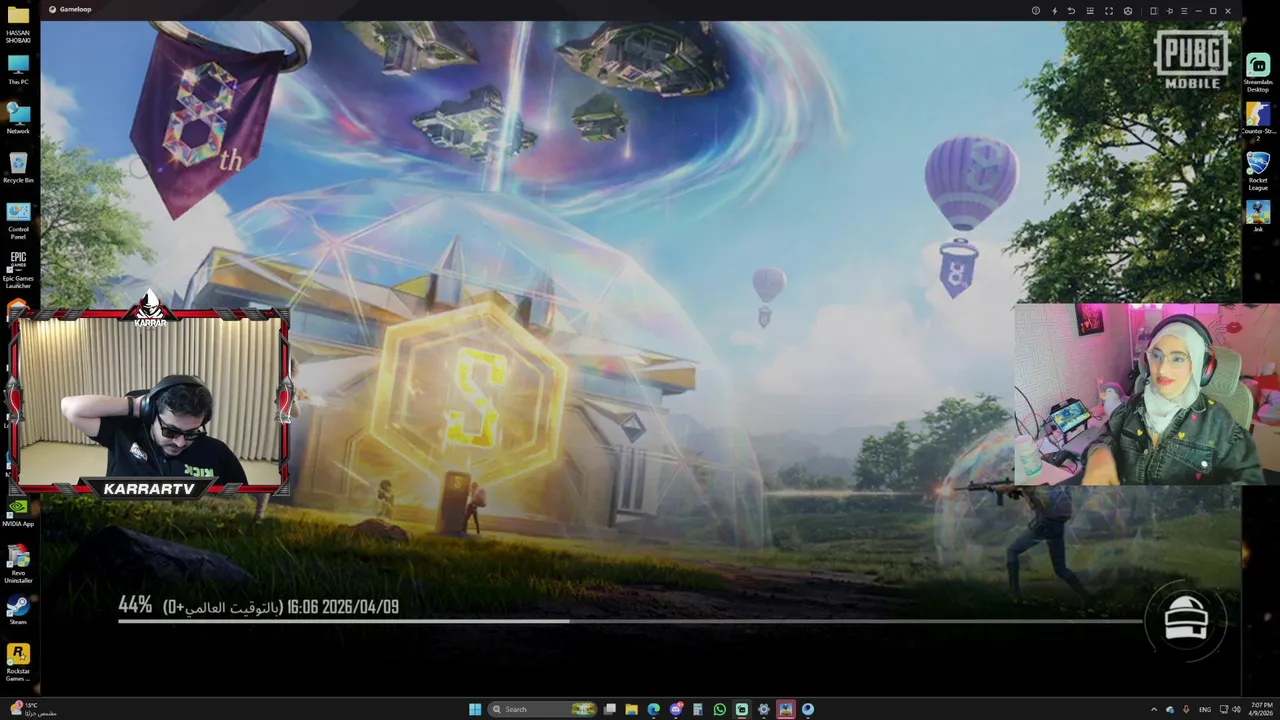1280x720 pixels.
Task: Select Recycle Bin desktop icon
Action: [x=18, y=167]
